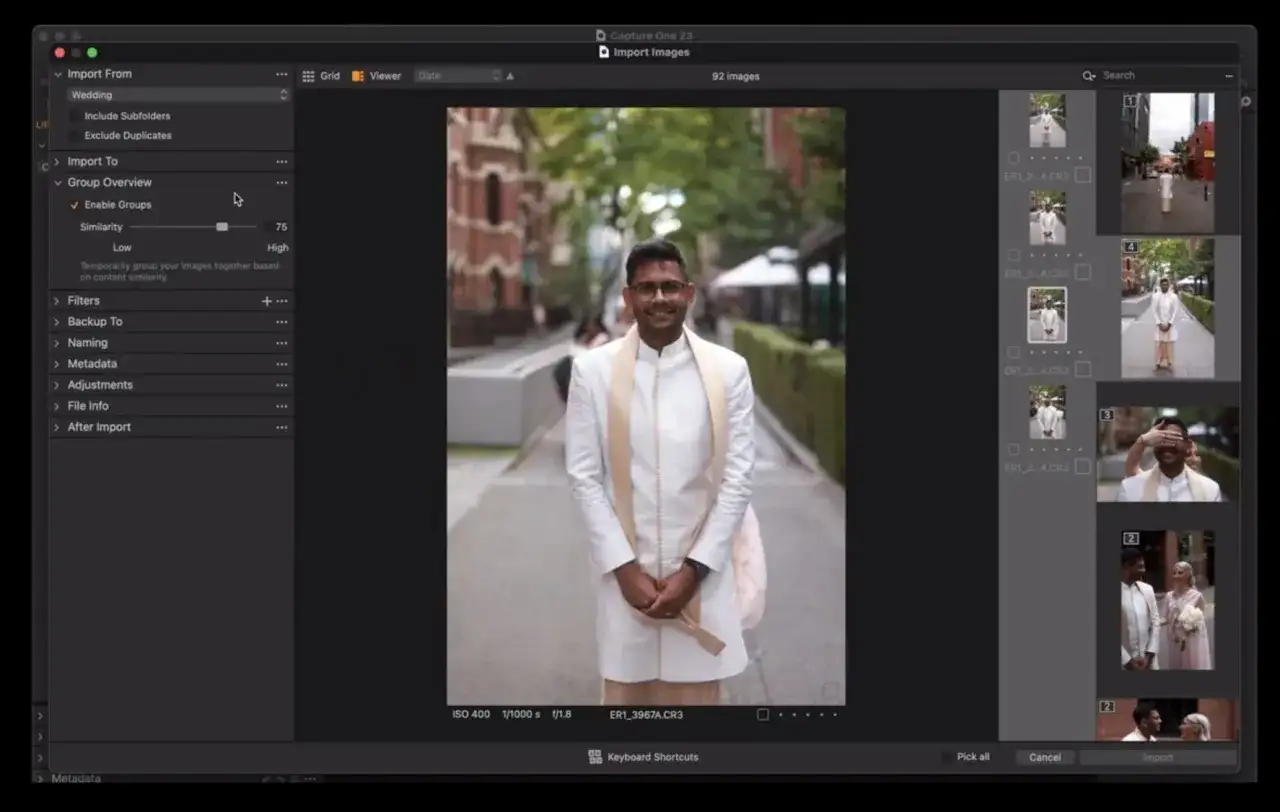Select group 2 thumbnail of couple standing
The image size is (1280, 812).
[x=1168, y=600]
